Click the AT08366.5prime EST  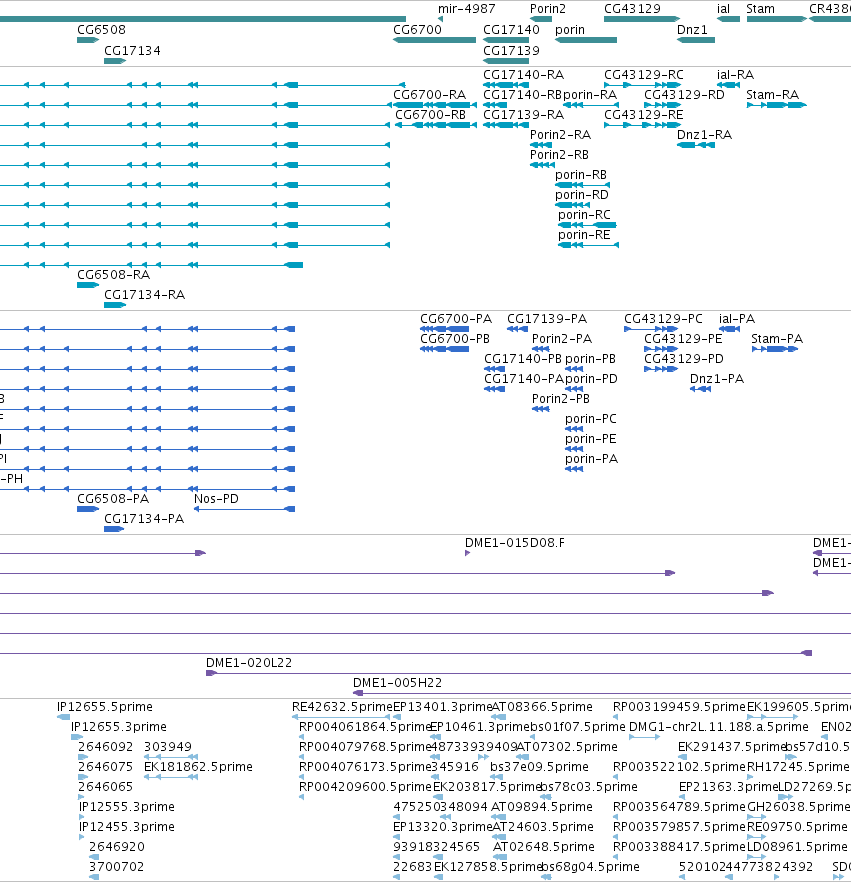point(498,717)
